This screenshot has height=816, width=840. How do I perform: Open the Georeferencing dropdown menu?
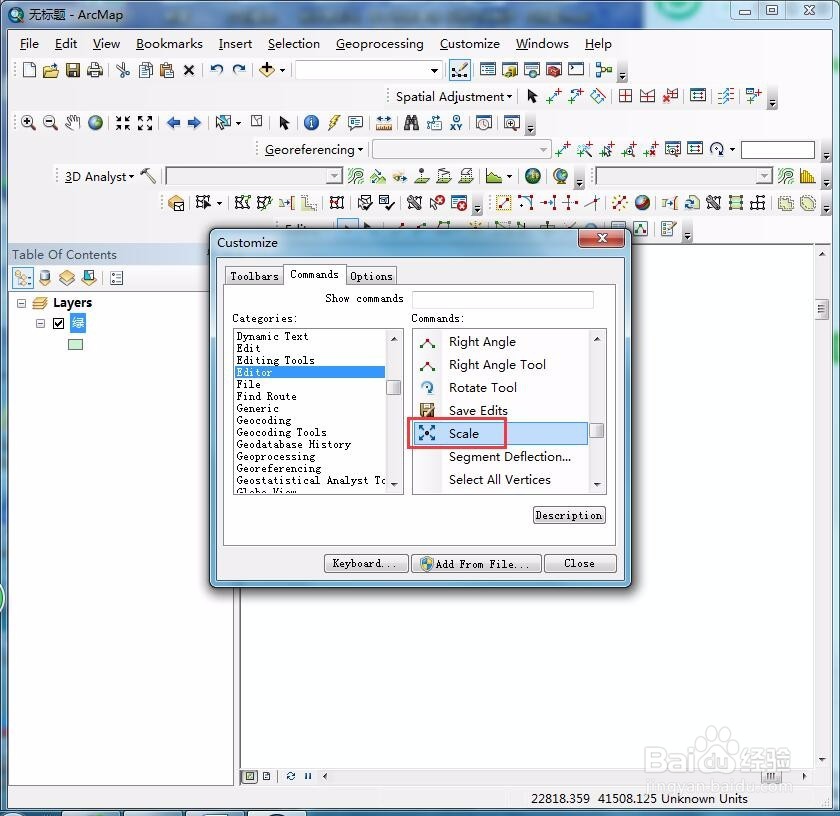[313, 149]
